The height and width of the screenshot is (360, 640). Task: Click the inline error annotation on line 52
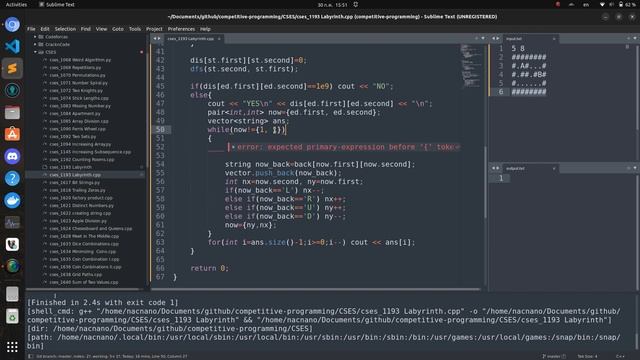[345, 147]
